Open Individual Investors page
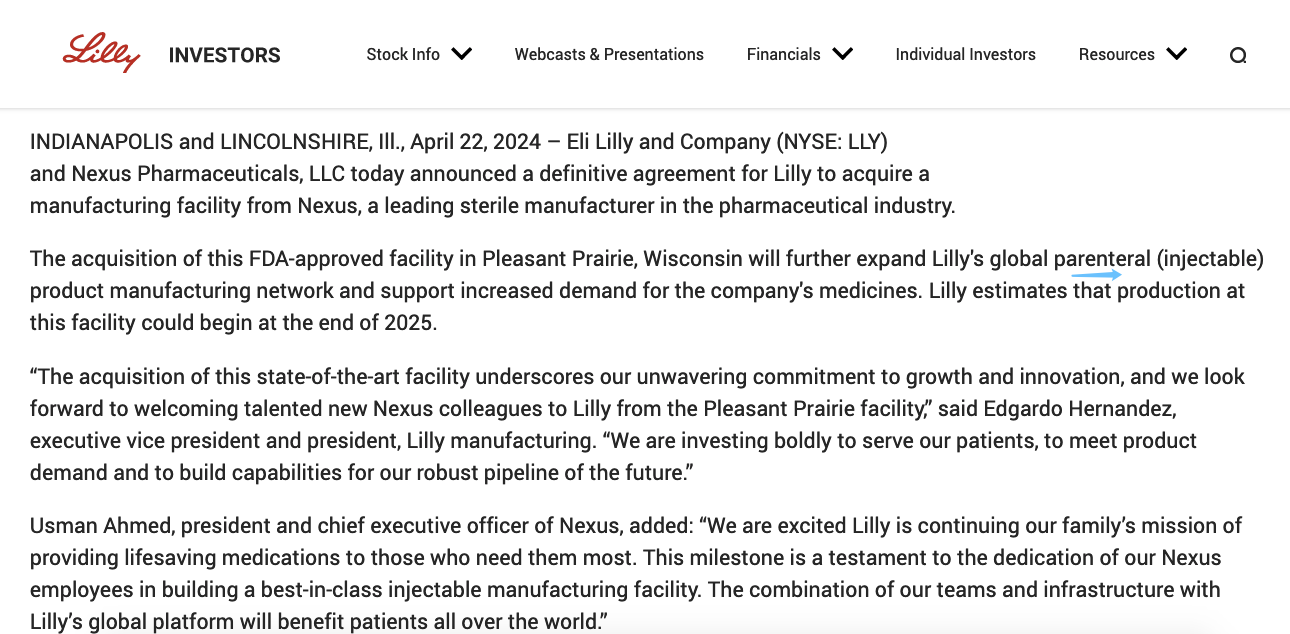Image resolution: width=1290 pixels, height=634 pixels. click(965, 55)
